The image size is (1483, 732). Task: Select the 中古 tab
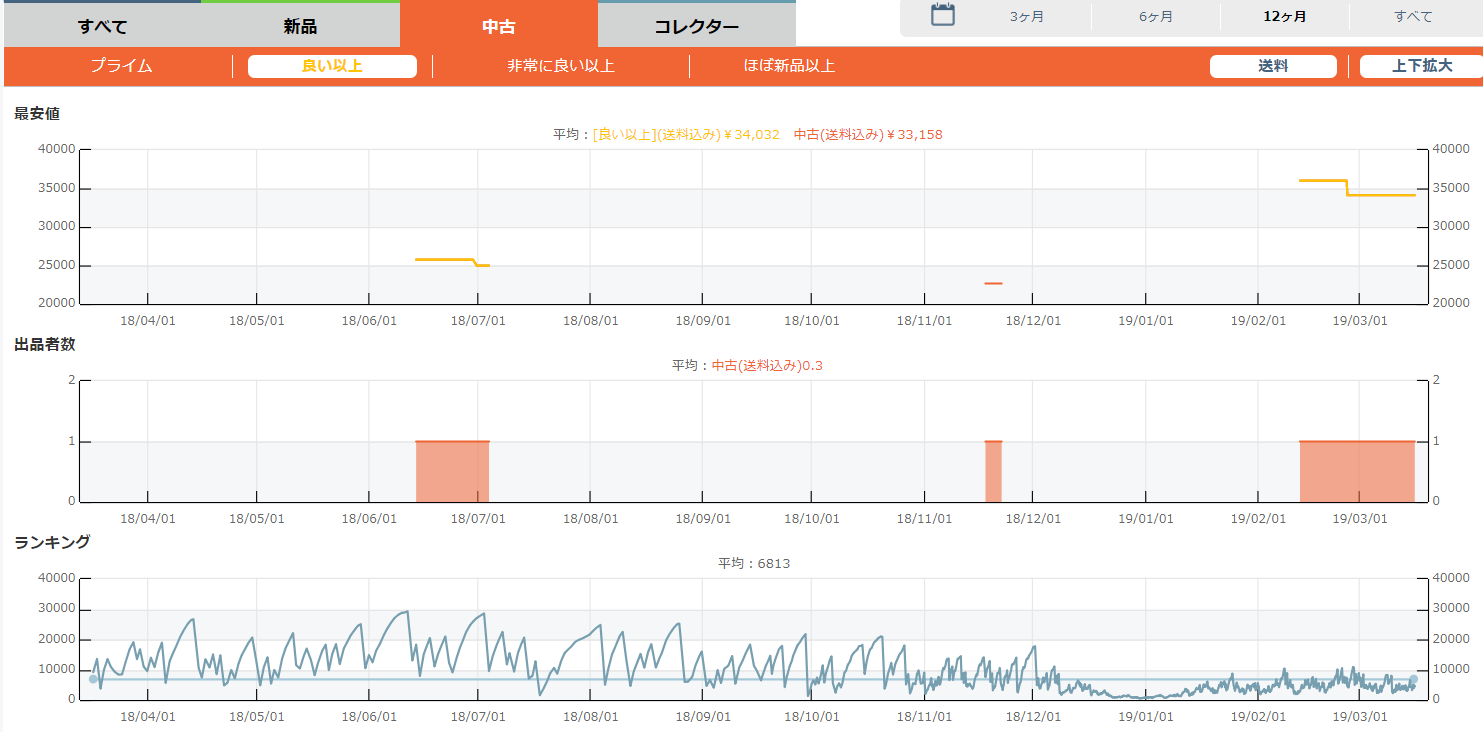(498, 26)
